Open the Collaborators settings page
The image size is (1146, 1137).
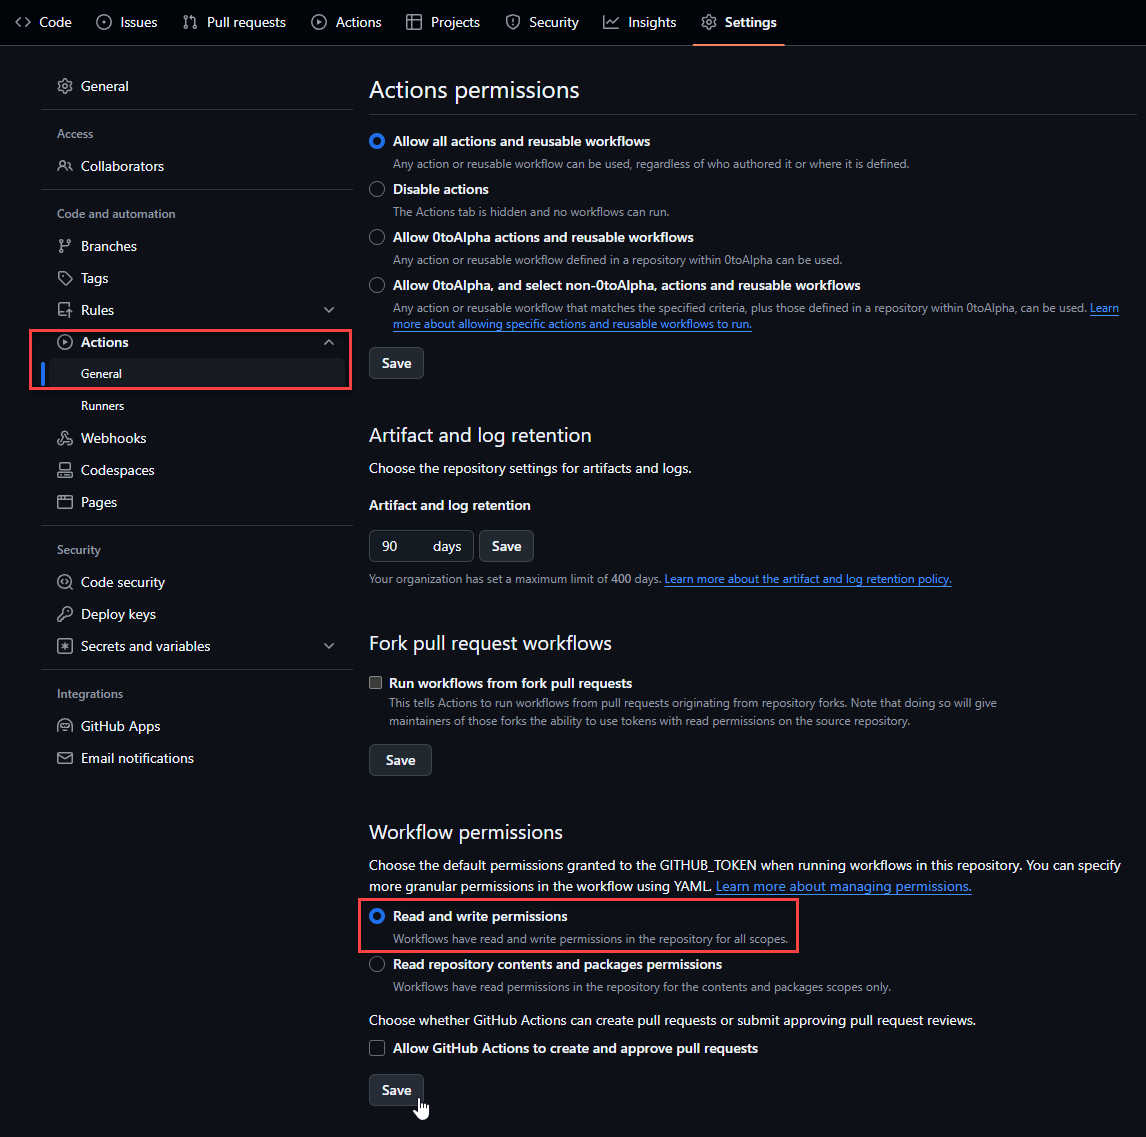120,166
